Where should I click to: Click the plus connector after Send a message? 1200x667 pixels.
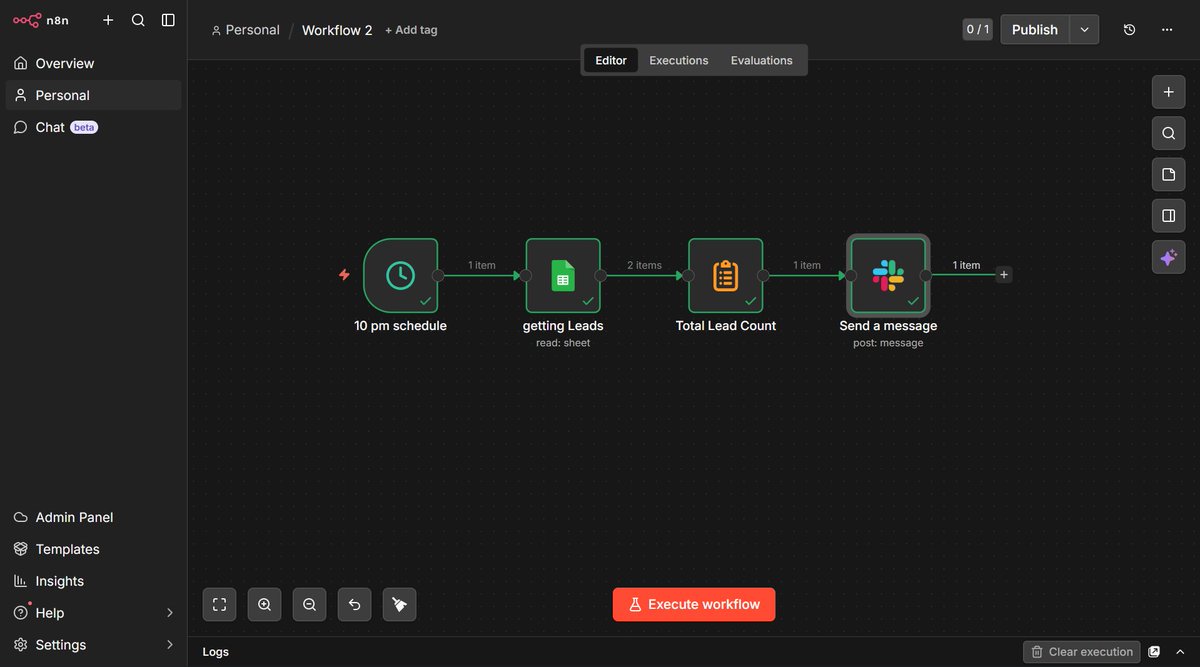tap(1004, 275)
